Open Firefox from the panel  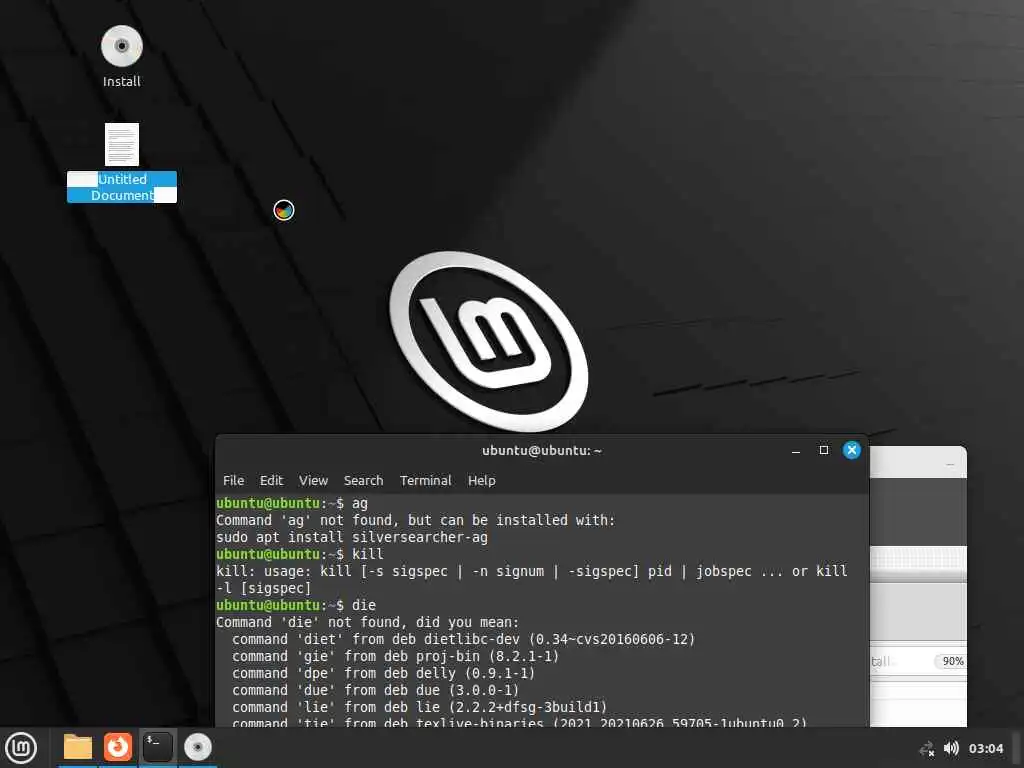click(118, 746)
